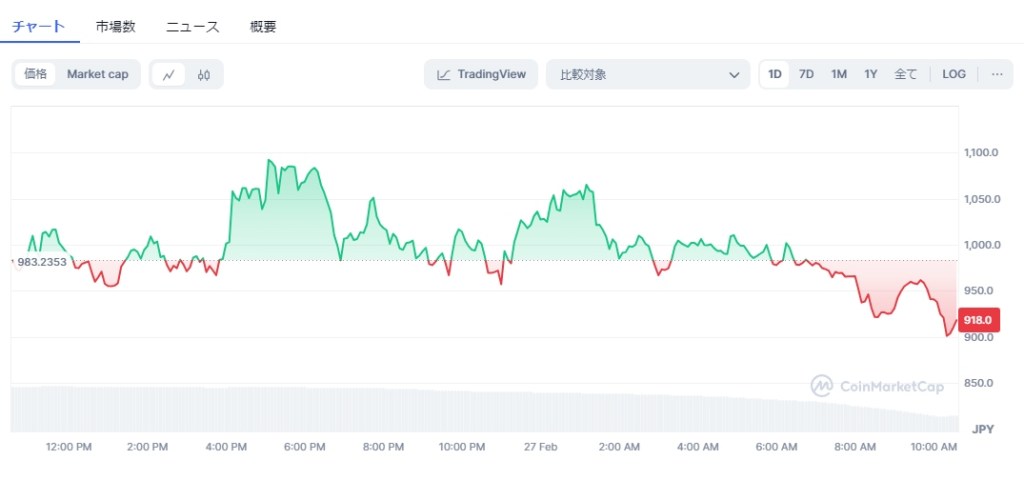Click the CoinMarketCap watermark logo

pyautogui.click(x=877, y=386)
